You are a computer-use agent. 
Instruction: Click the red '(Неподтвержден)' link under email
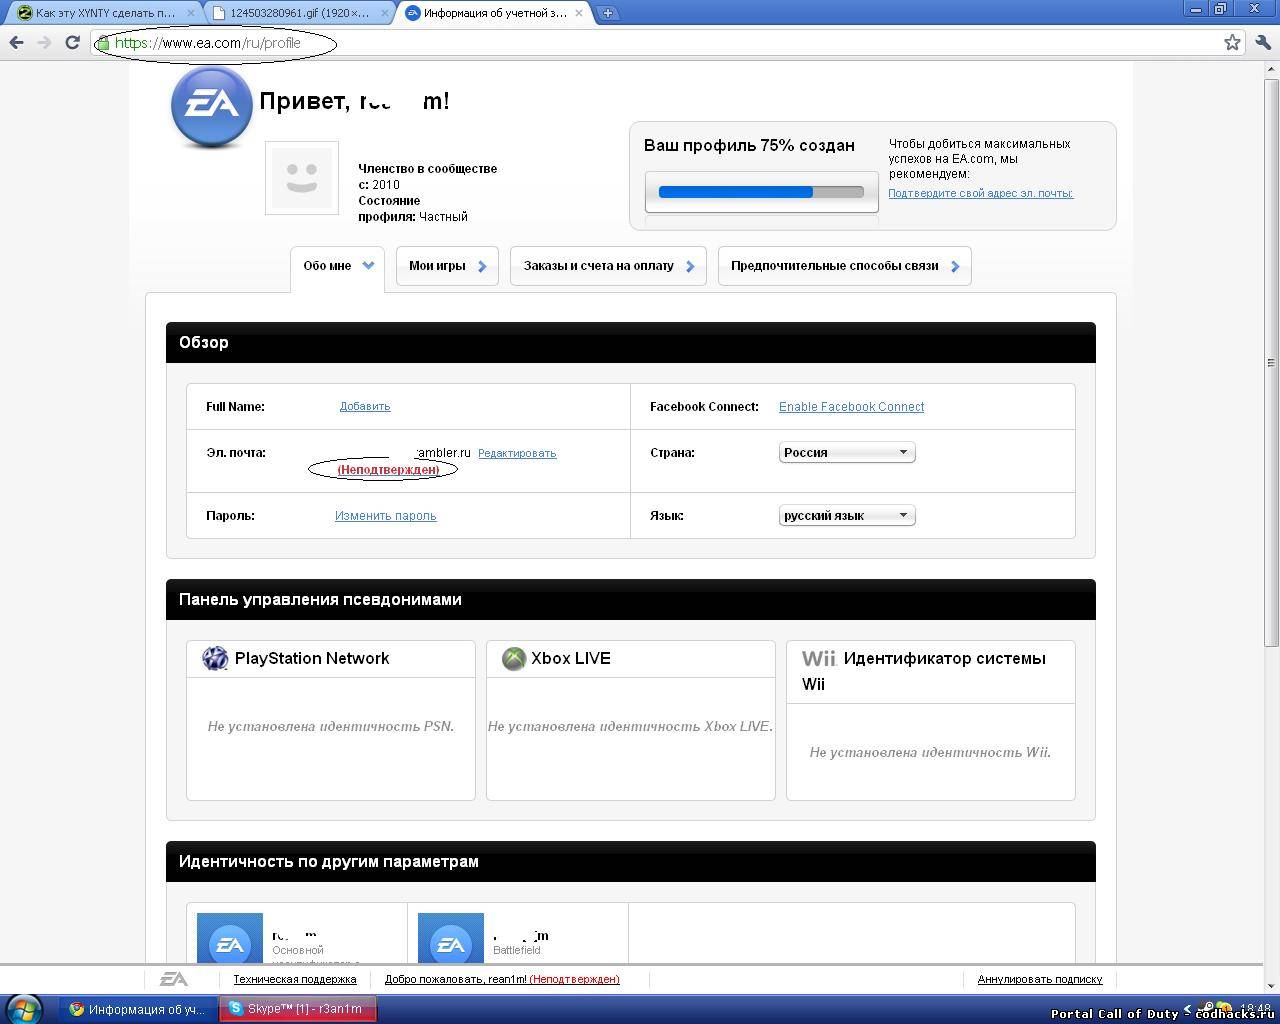click(388, 469)
